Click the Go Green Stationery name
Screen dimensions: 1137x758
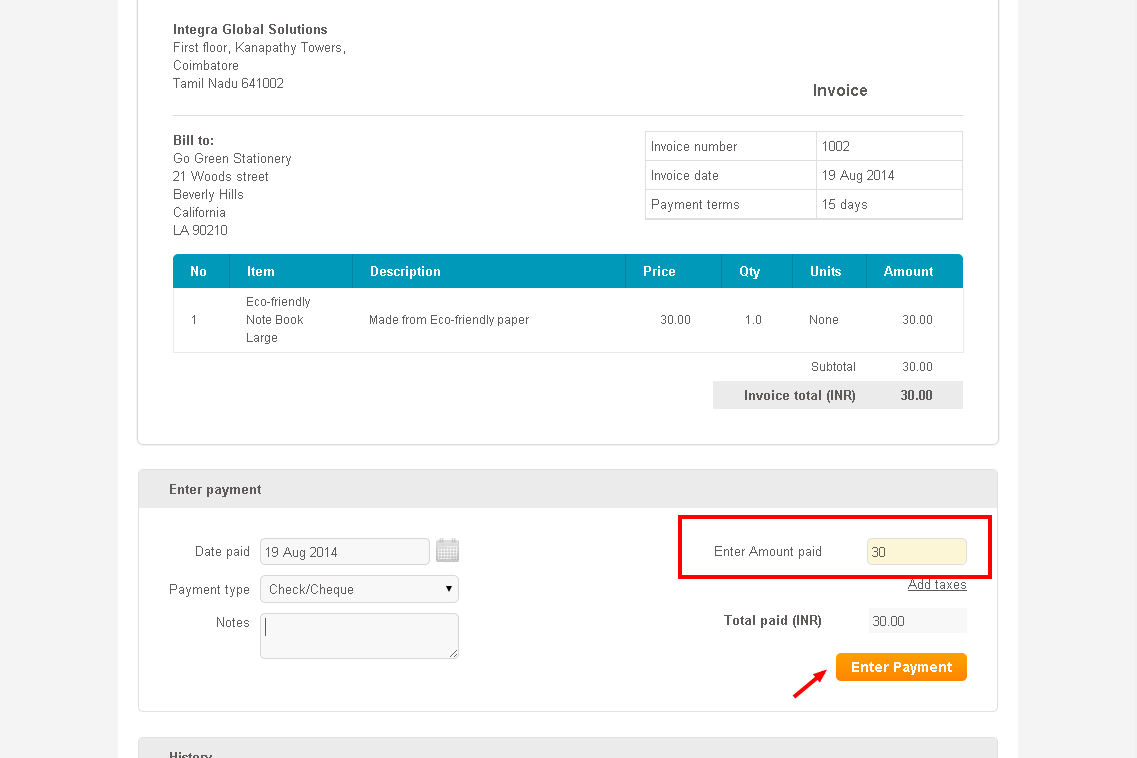point(232,158)
